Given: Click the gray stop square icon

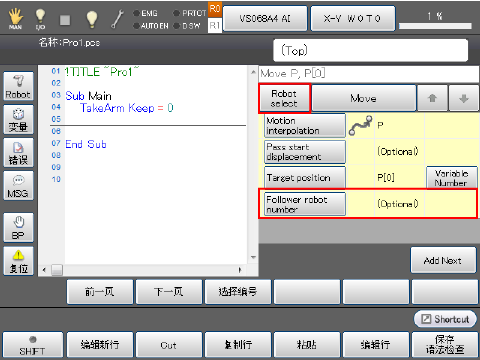Looking at the screenshot, I should click(x=65, y=20).
